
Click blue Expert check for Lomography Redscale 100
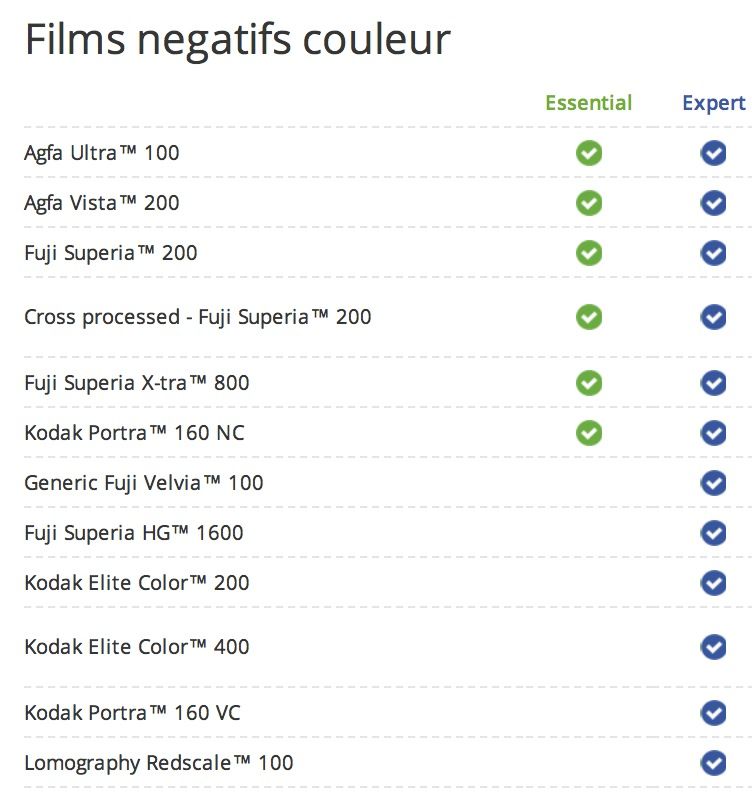pyautogui.click(x=713, y=763)
